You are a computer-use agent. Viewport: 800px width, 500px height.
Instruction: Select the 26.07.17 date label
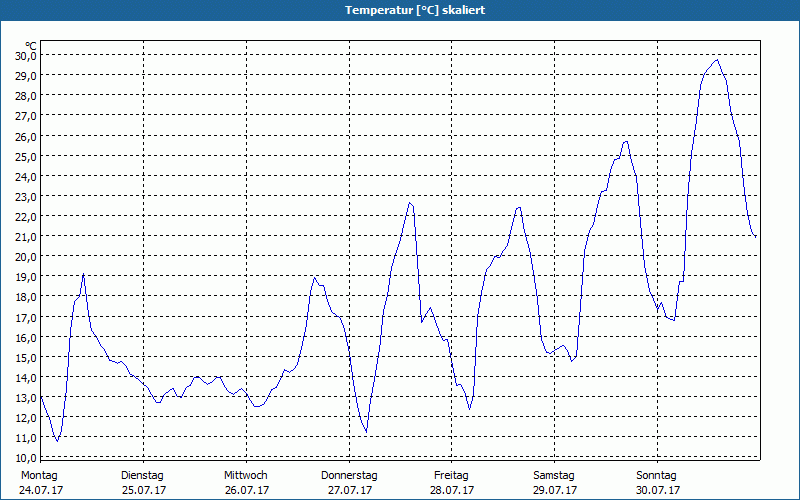247,490
